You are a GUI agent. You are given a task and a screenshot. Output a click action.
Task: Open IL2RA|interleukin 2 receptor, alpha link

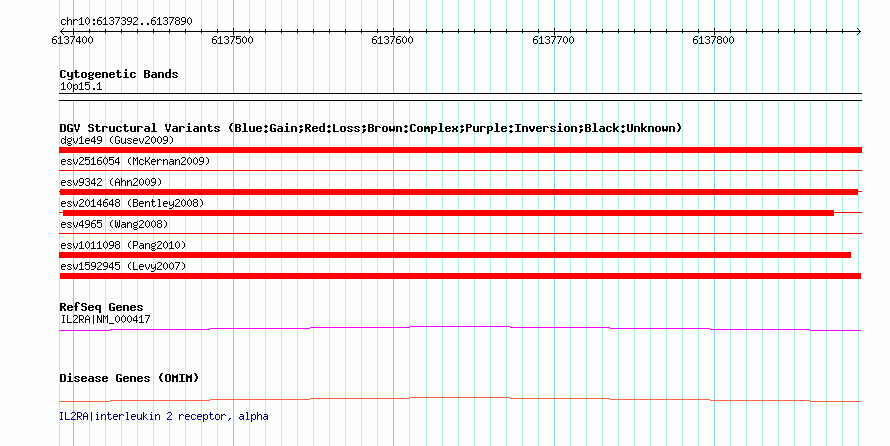pyautogui.click(x=163, y=416)
